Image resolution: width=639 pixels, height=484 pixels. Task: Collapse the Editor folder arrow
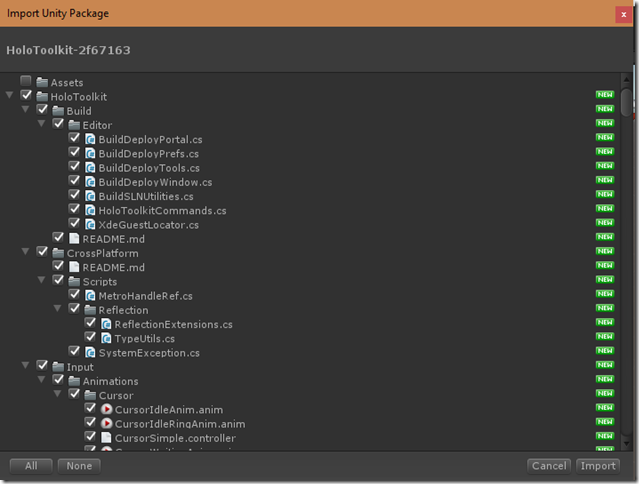(42, 124)
